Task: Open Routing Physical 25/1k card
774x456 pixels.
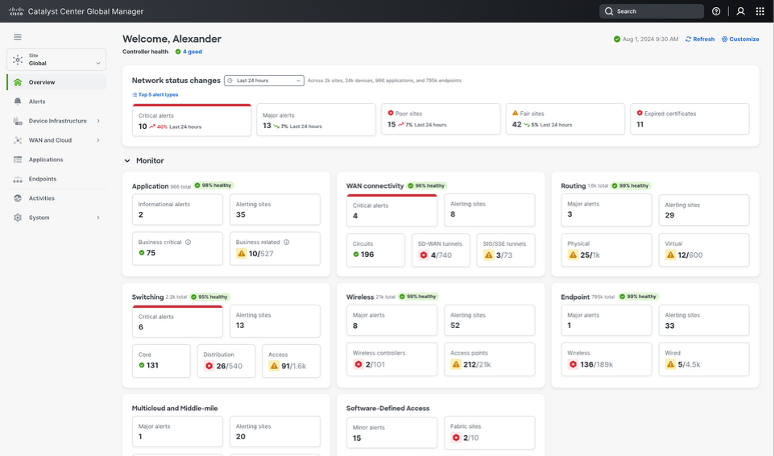Action: [x=606, y=250]
